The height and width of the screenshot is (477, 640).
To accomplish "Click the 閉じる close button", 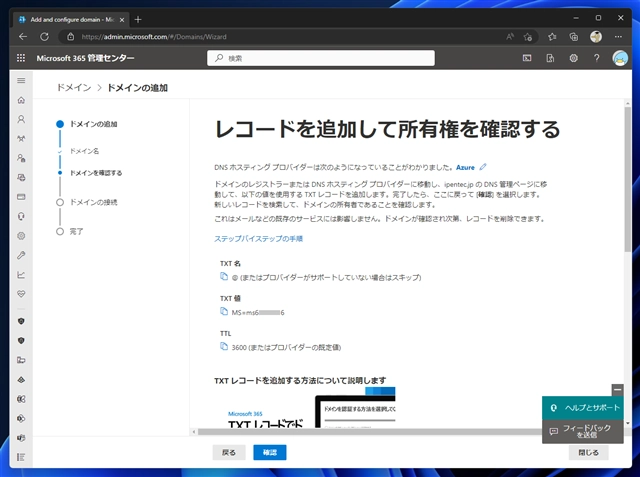I will pos(588,452).
